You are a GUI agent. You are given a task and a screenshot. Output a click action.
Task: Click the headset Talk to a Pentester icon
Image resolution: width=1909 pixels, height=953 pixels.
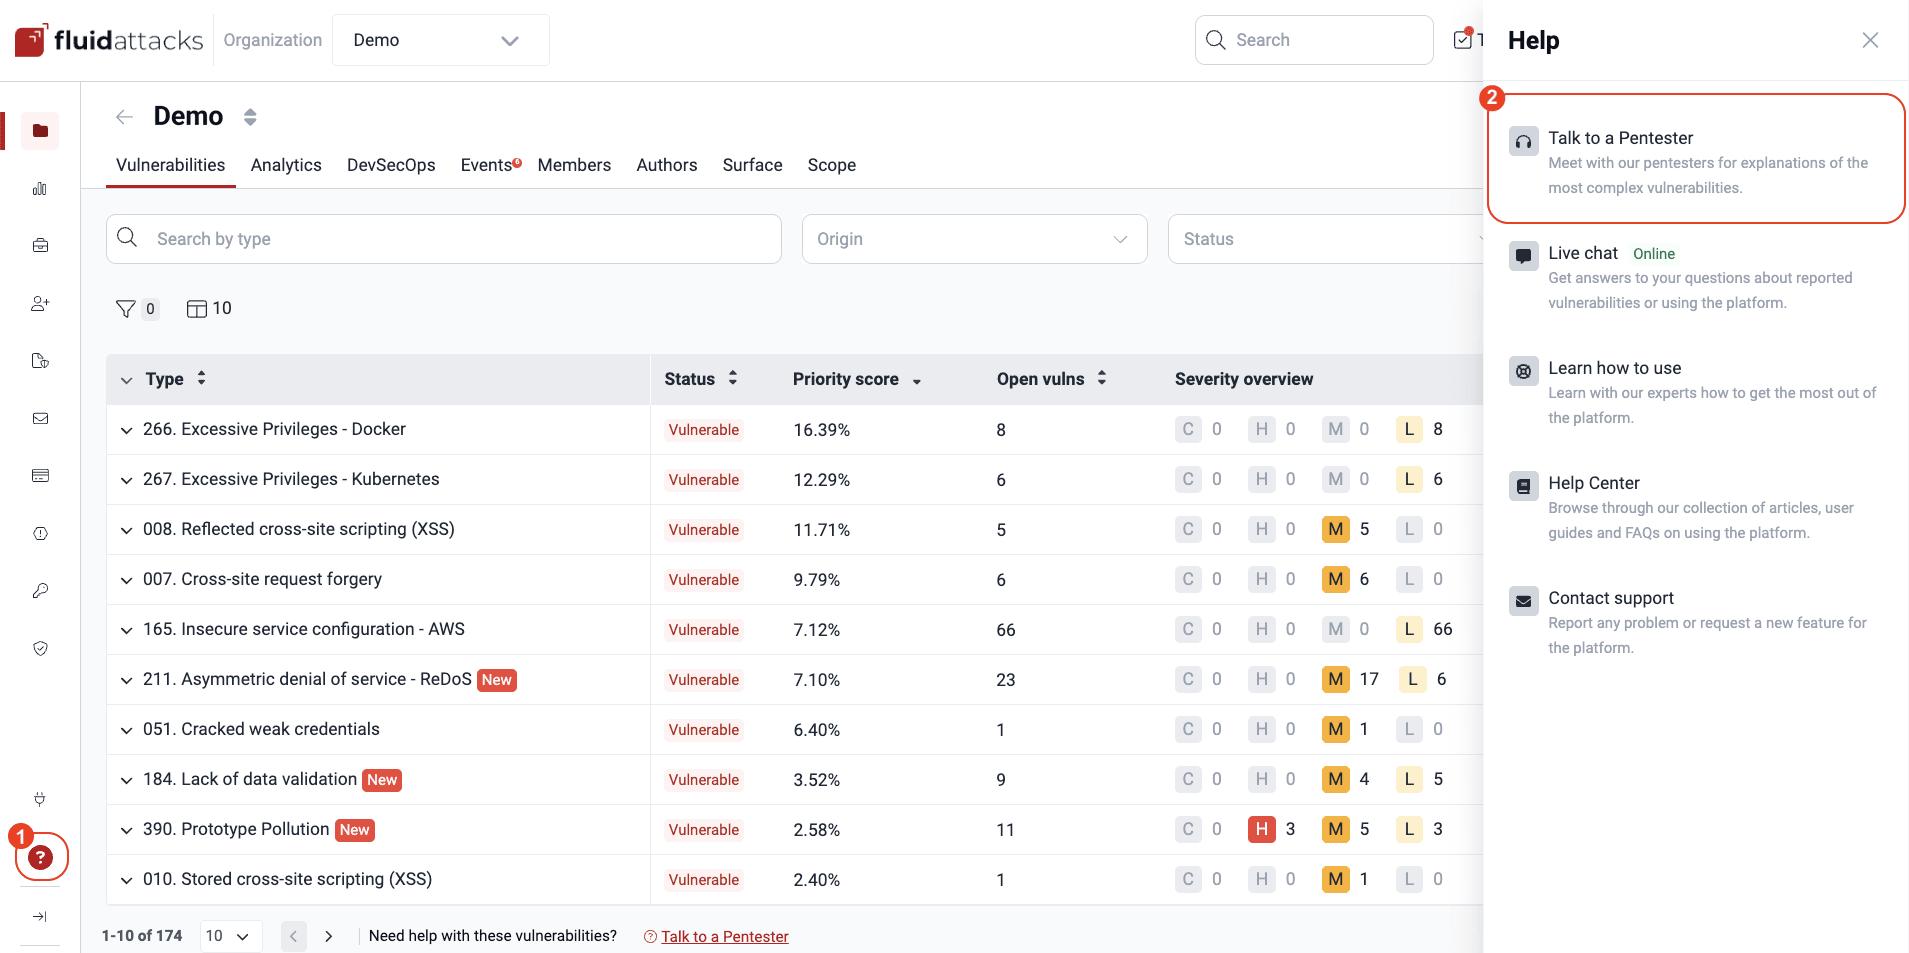[x=1523, y=141]
